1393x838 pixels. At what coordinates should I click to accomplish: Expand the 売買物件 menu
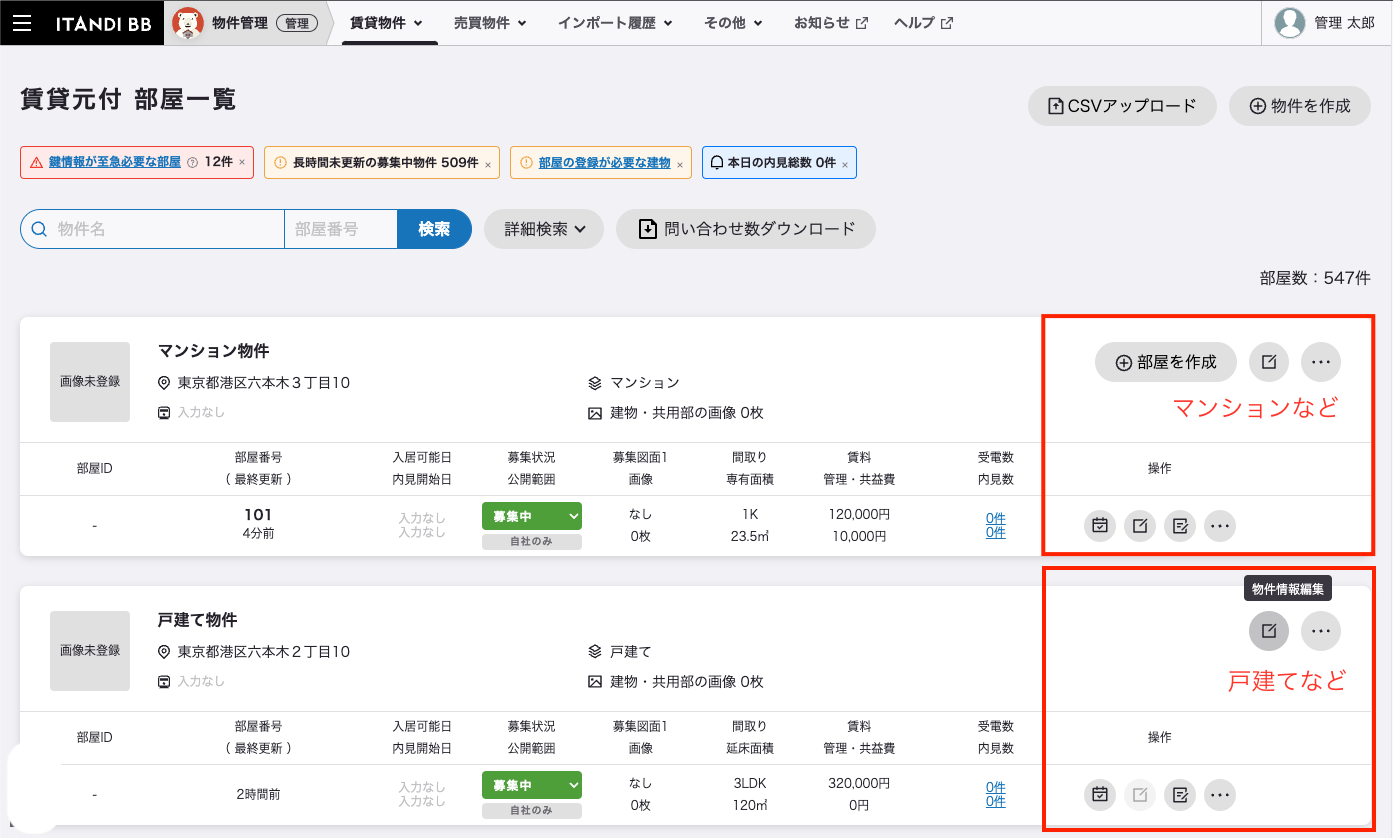pyautogui.click(x=490, y=23)
